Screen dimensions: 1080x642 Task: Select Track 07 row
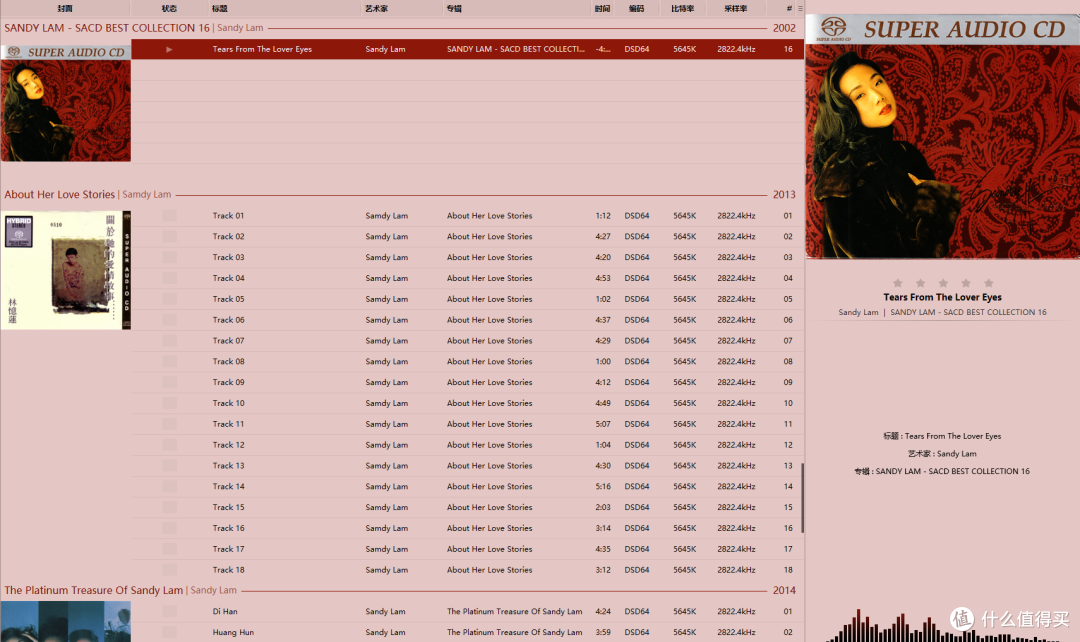point(467,340)
